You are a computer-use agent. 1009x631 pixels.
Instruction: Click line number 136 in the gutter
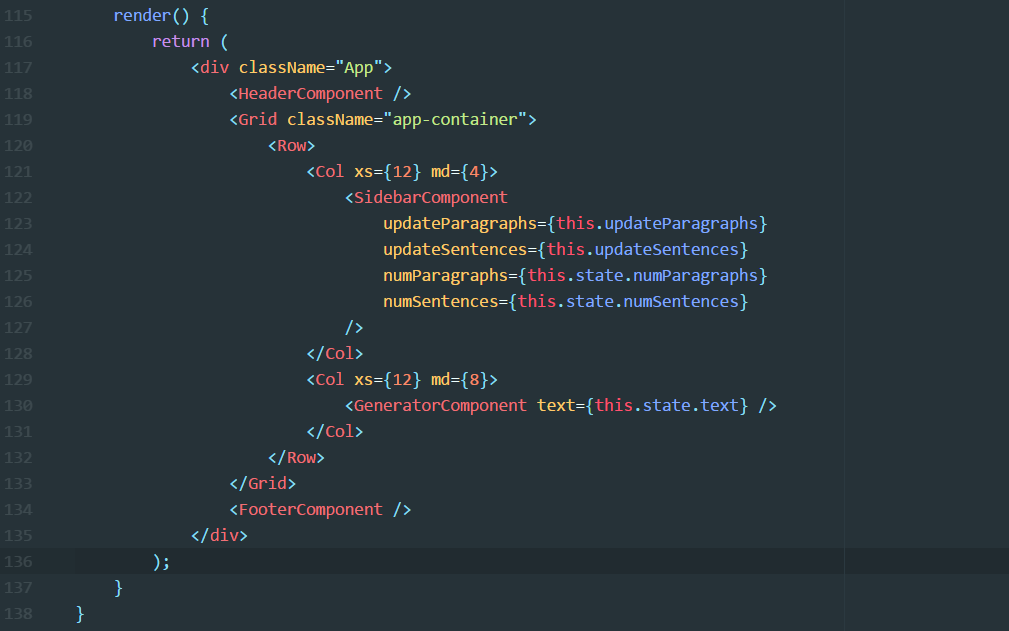point(19,561)
